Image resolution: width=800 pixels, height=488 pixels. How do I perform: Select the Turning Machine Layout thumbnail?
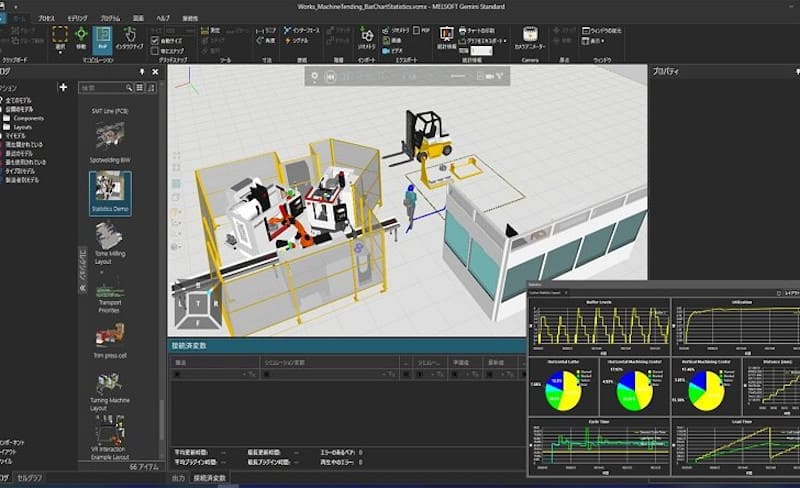point(109,391)
